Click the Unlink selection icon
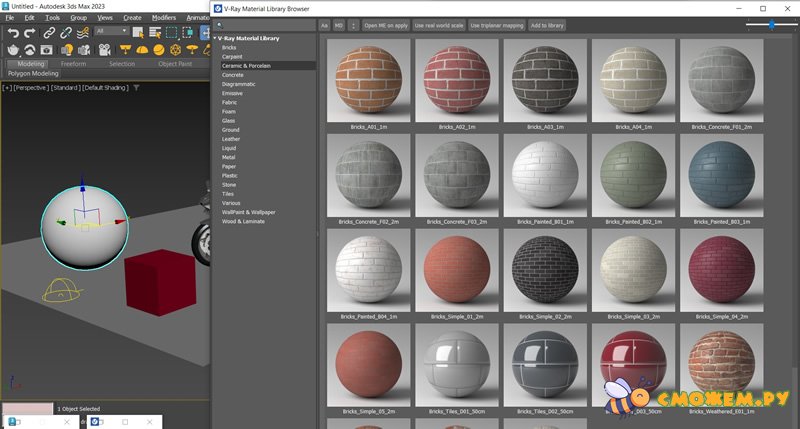Screen dimensions: 800x429 click(65, 32)
